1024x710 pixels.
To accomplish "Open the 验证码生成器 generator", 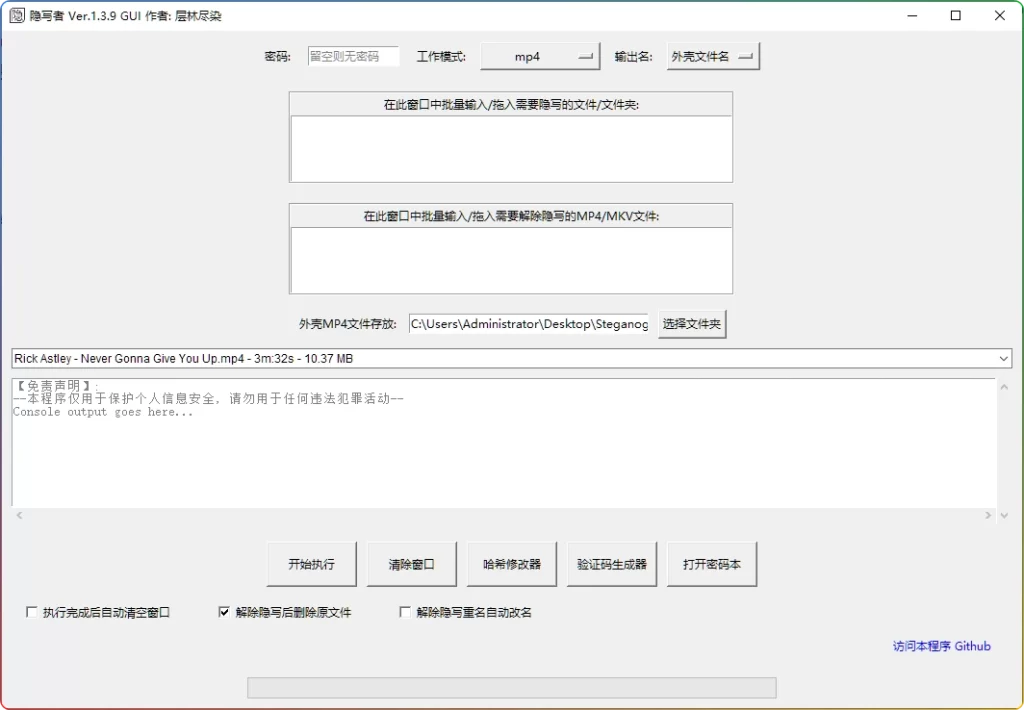I will [x=611, y=563].
